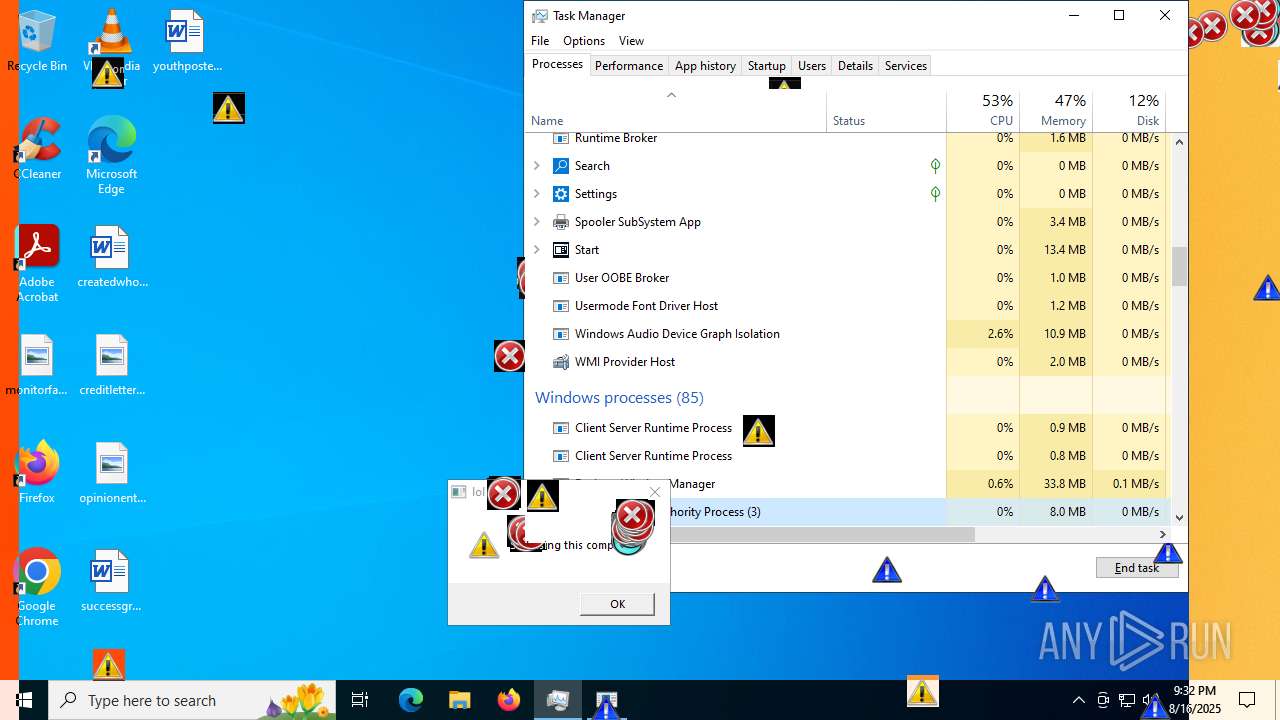Switch to the Details tab
The height and width of the screenshot is (720, 1280).
[x=855, y=66]
